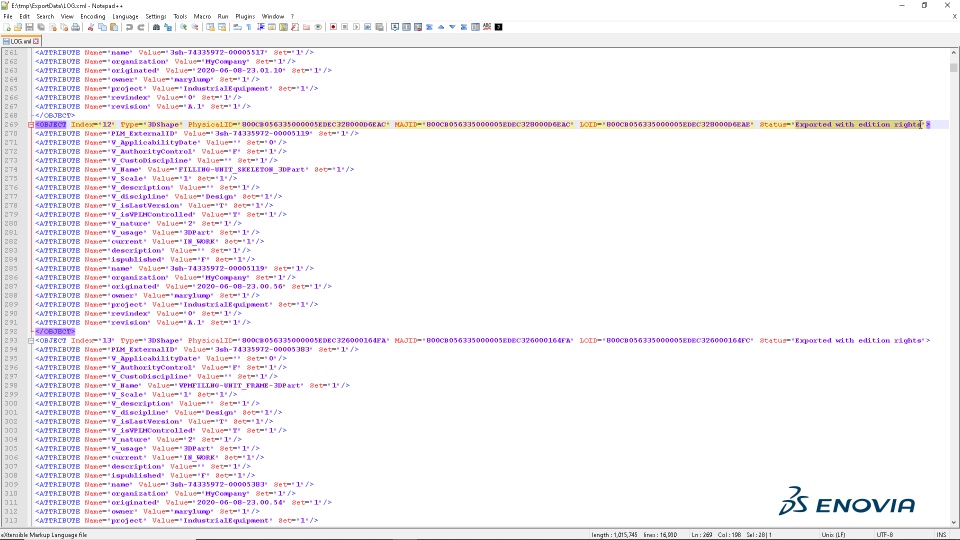This screenshot has width=960, height=540.
Task: Click the INS status bar indicator
Action: (x=941, y=534)
